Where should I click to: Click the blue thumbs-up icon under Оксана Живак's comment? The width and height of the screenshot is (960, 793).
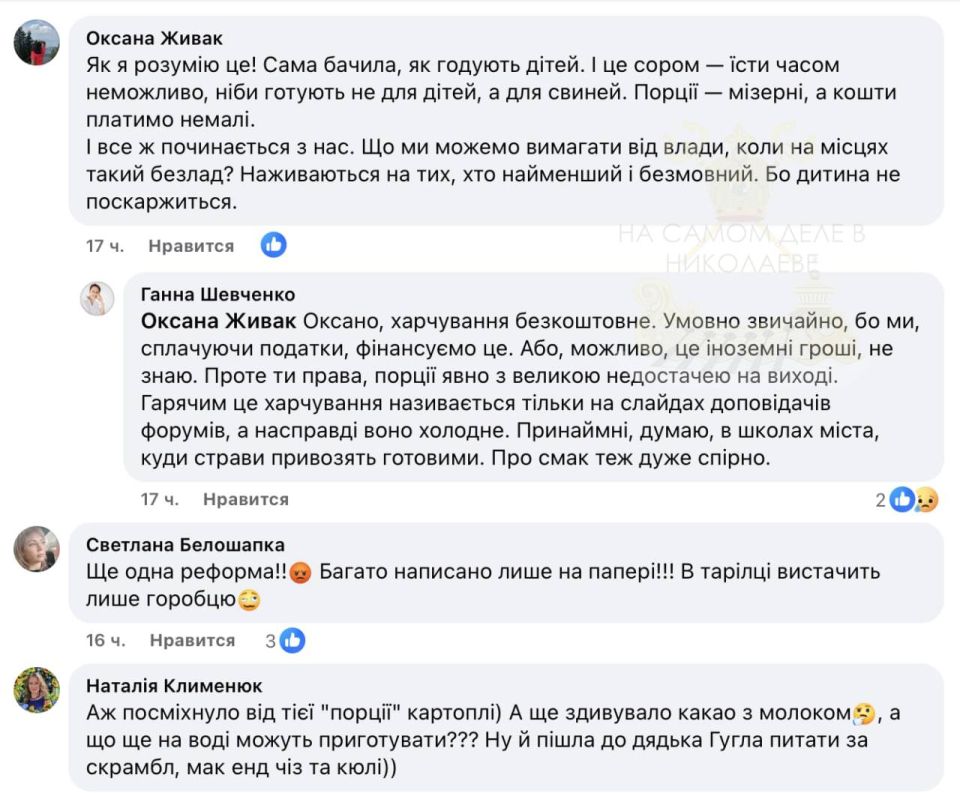pyautogui.click(x=273, y=244)
